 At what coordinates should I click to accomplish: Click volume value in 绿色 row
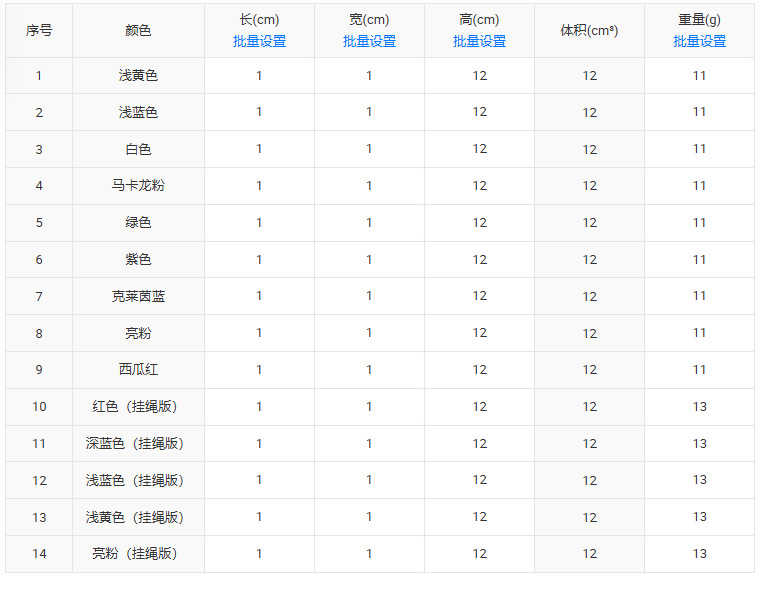click(x=589, y=223)
